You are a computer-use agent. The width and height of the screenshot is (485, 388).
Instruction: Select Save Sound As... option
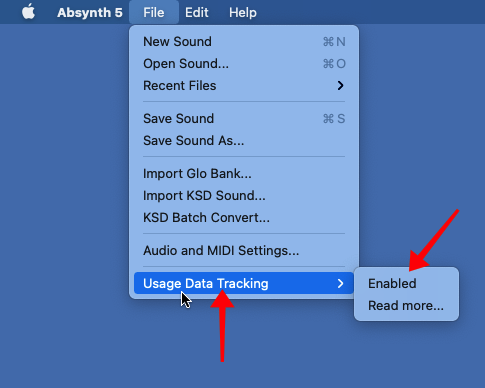(x=244, y=141)
